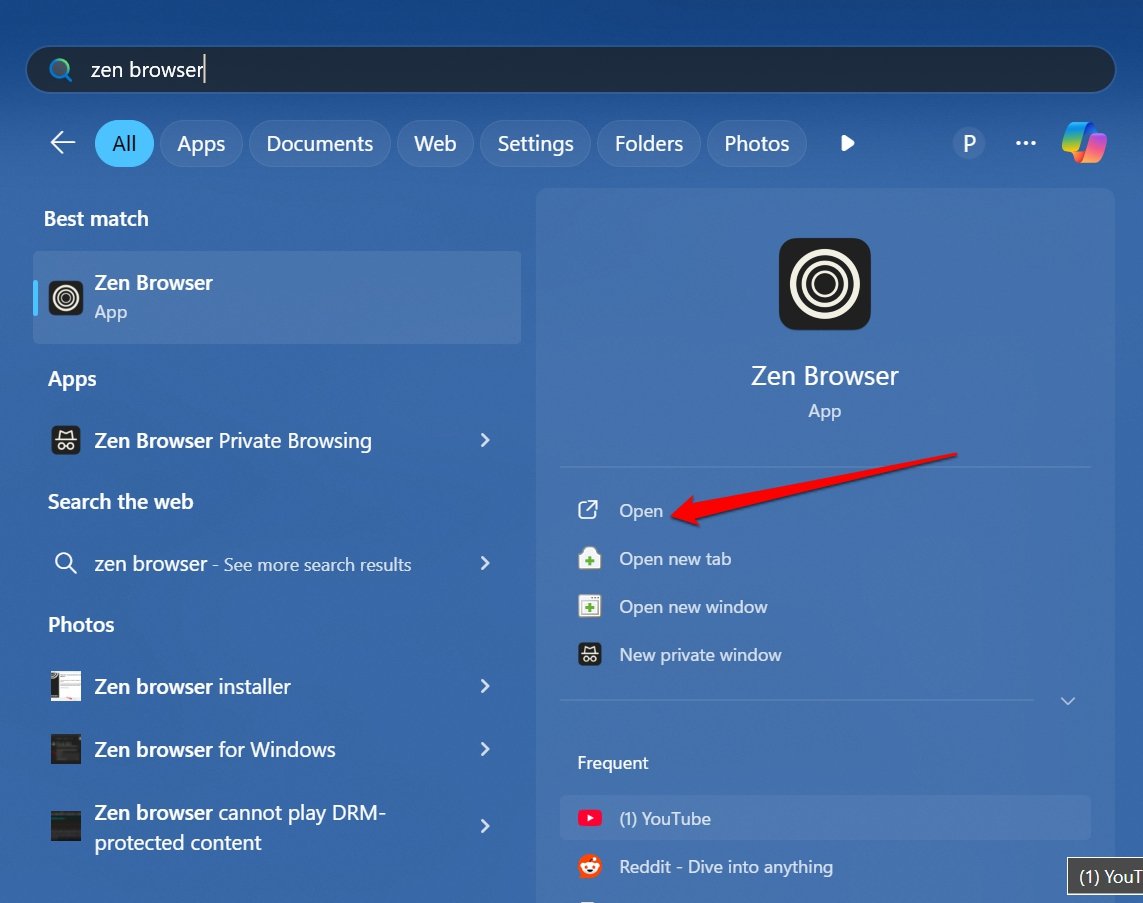Switch to the Apps filter tab
Image resolution: width=1143 pixels, height=903 pixels.
point(201,144)
